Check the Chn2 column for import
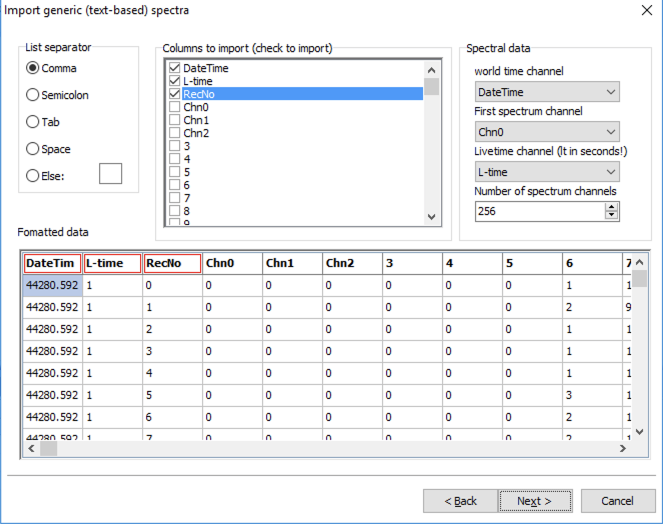 point(175,133)
